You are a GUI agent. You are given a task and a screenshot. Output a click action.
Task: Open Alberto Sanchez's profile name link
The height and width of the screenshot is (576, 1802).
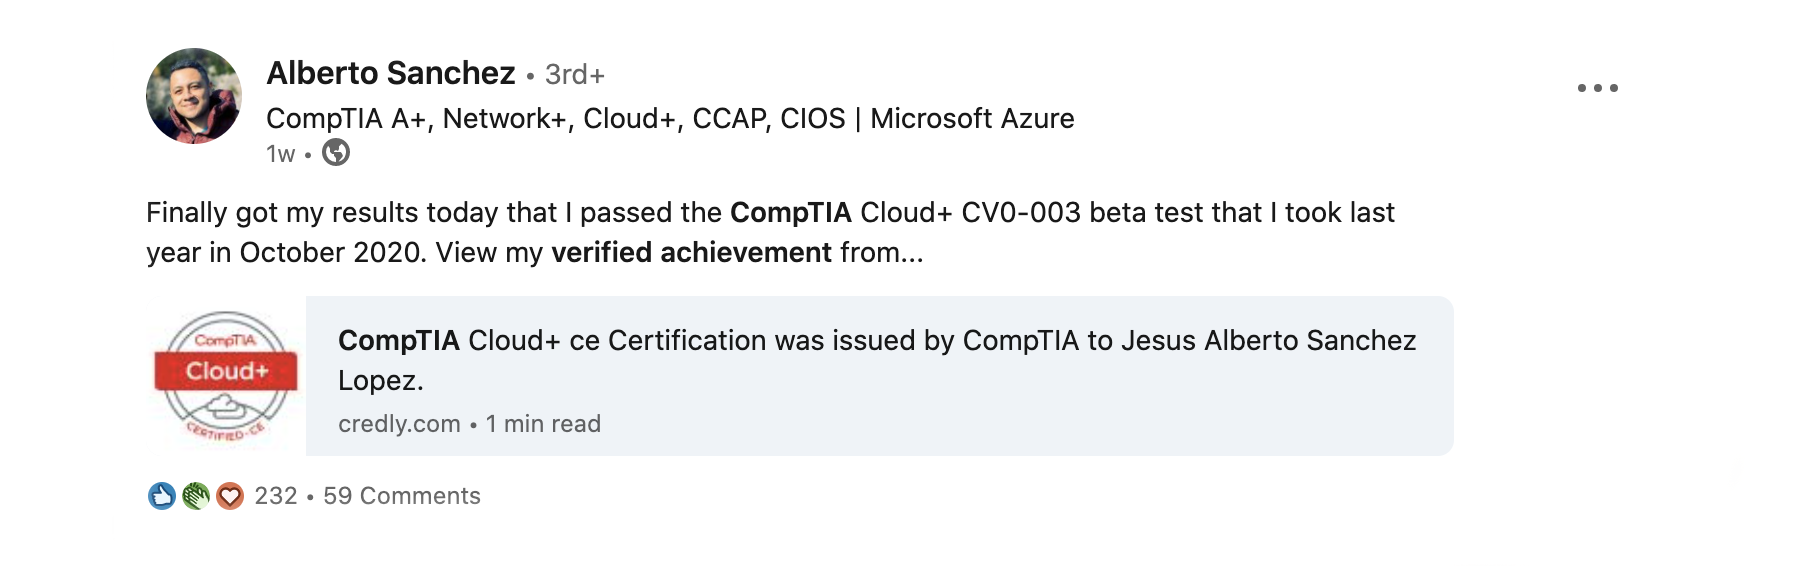tap(391, 73)
